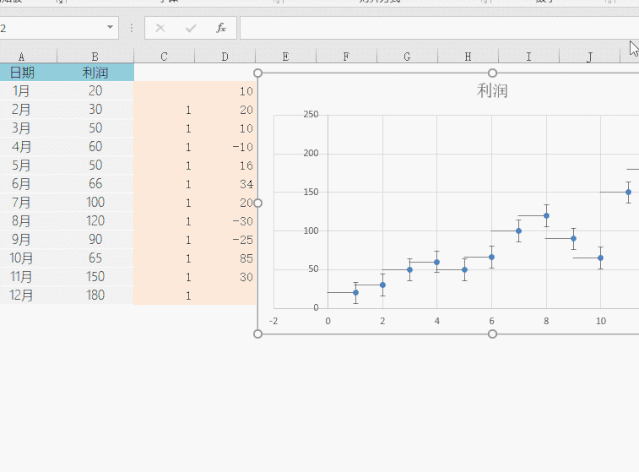The image size is (639, 472).
Task: Click the chart's bottom-middle resize handle
Action: pos(492,334)
